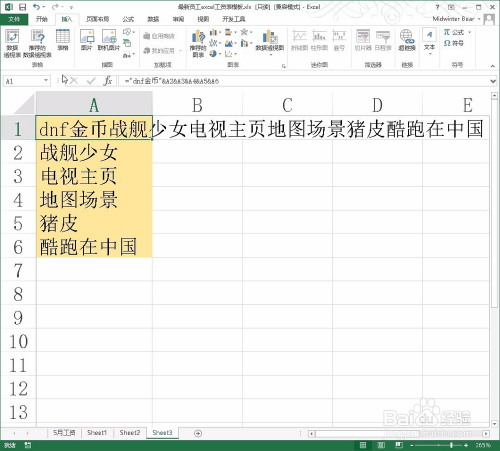Expand the formula bar
Viewport: 500px width, 451px height.
493,81
